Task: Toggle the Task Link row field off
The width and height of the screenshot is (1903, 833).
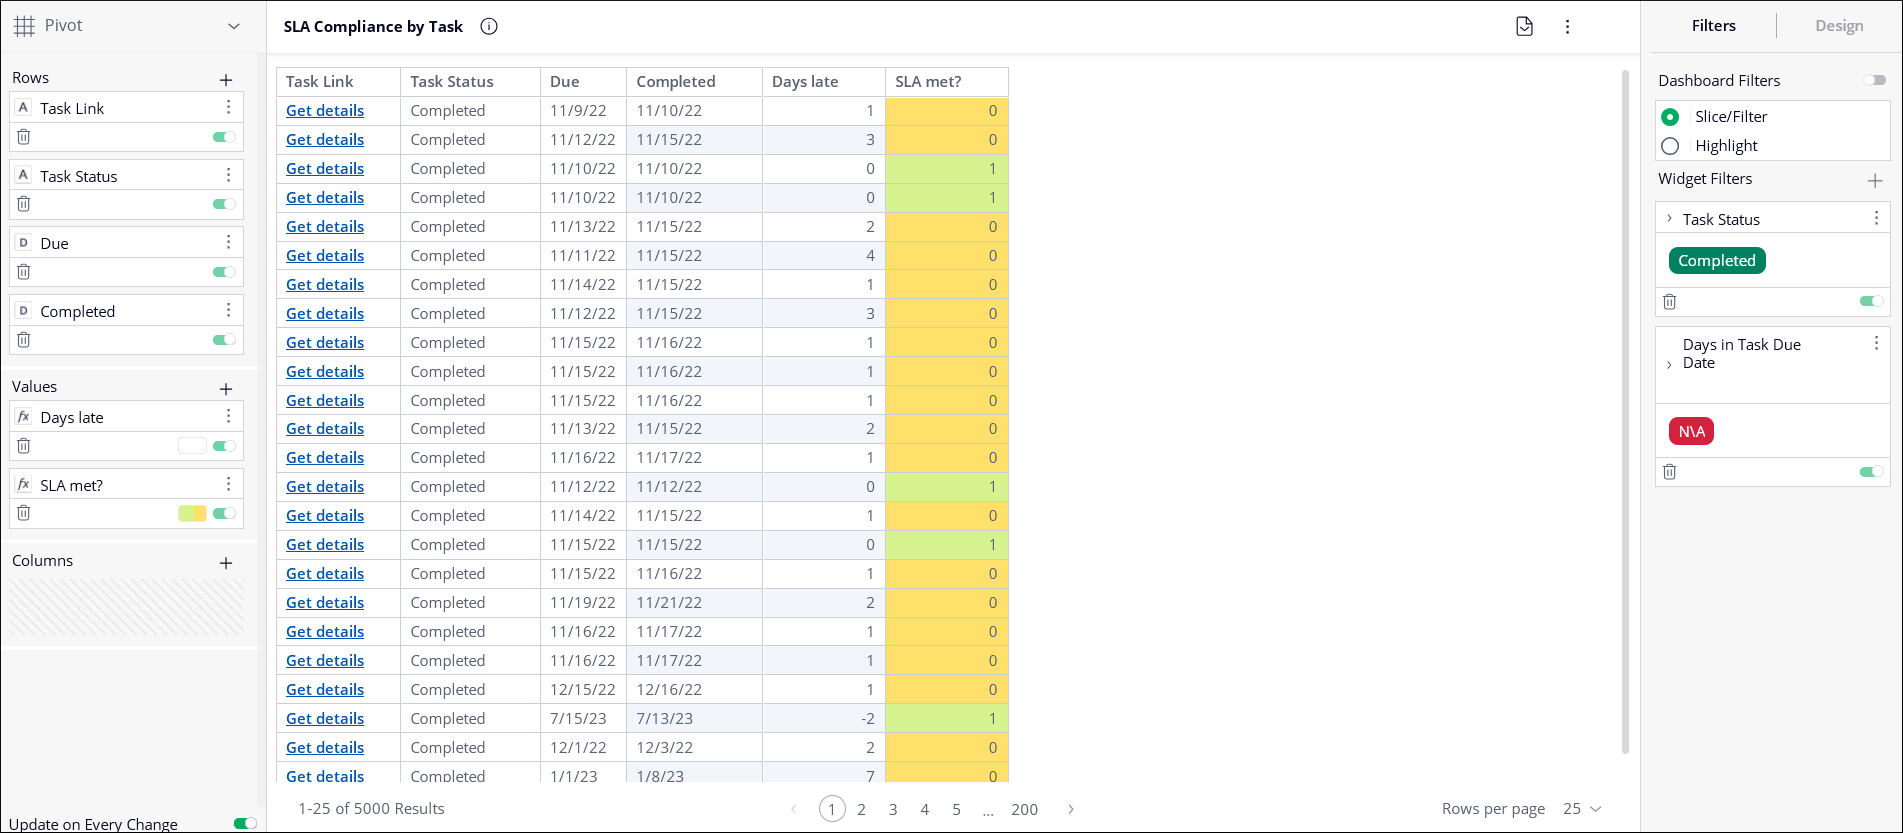Action: click(224, 137)
